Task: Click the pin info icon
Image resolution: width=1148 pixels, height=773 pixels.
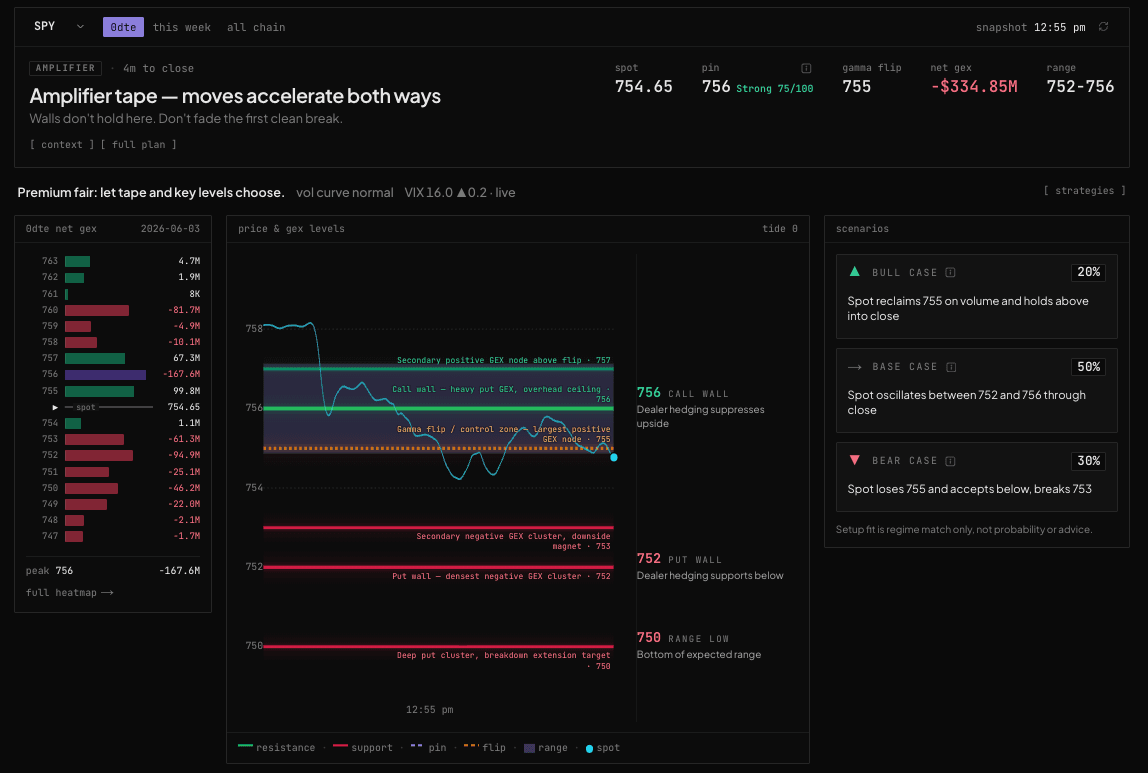Action: click(806, 68)
